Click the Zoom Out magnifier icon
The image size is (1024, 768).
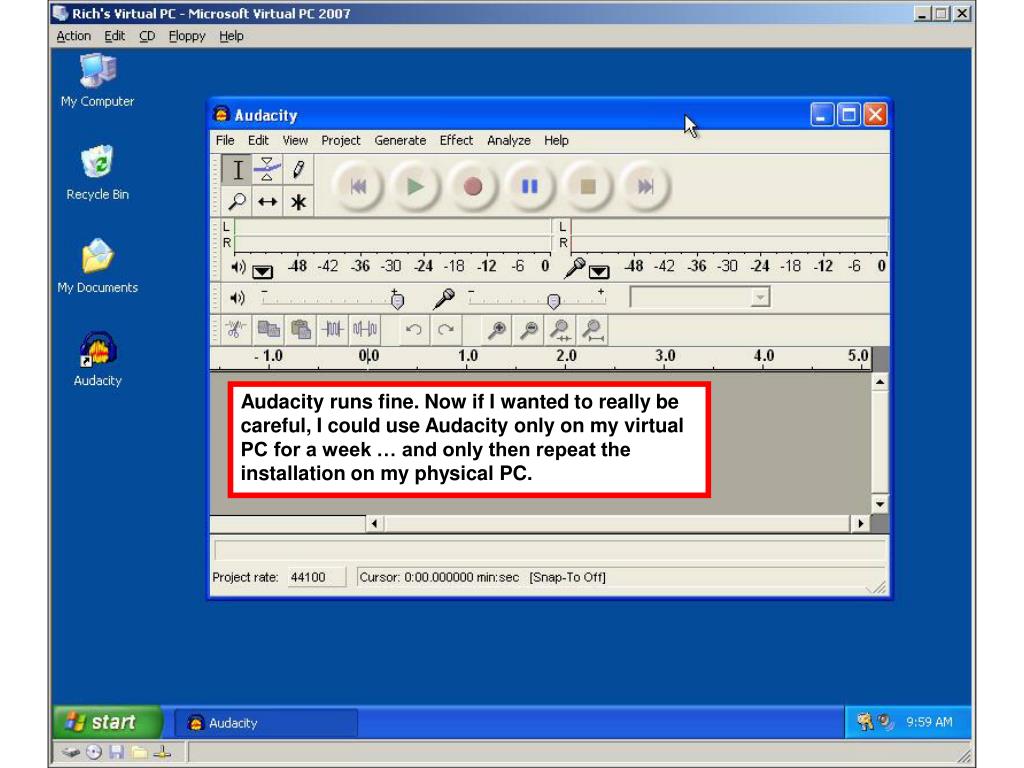(529, 329)
